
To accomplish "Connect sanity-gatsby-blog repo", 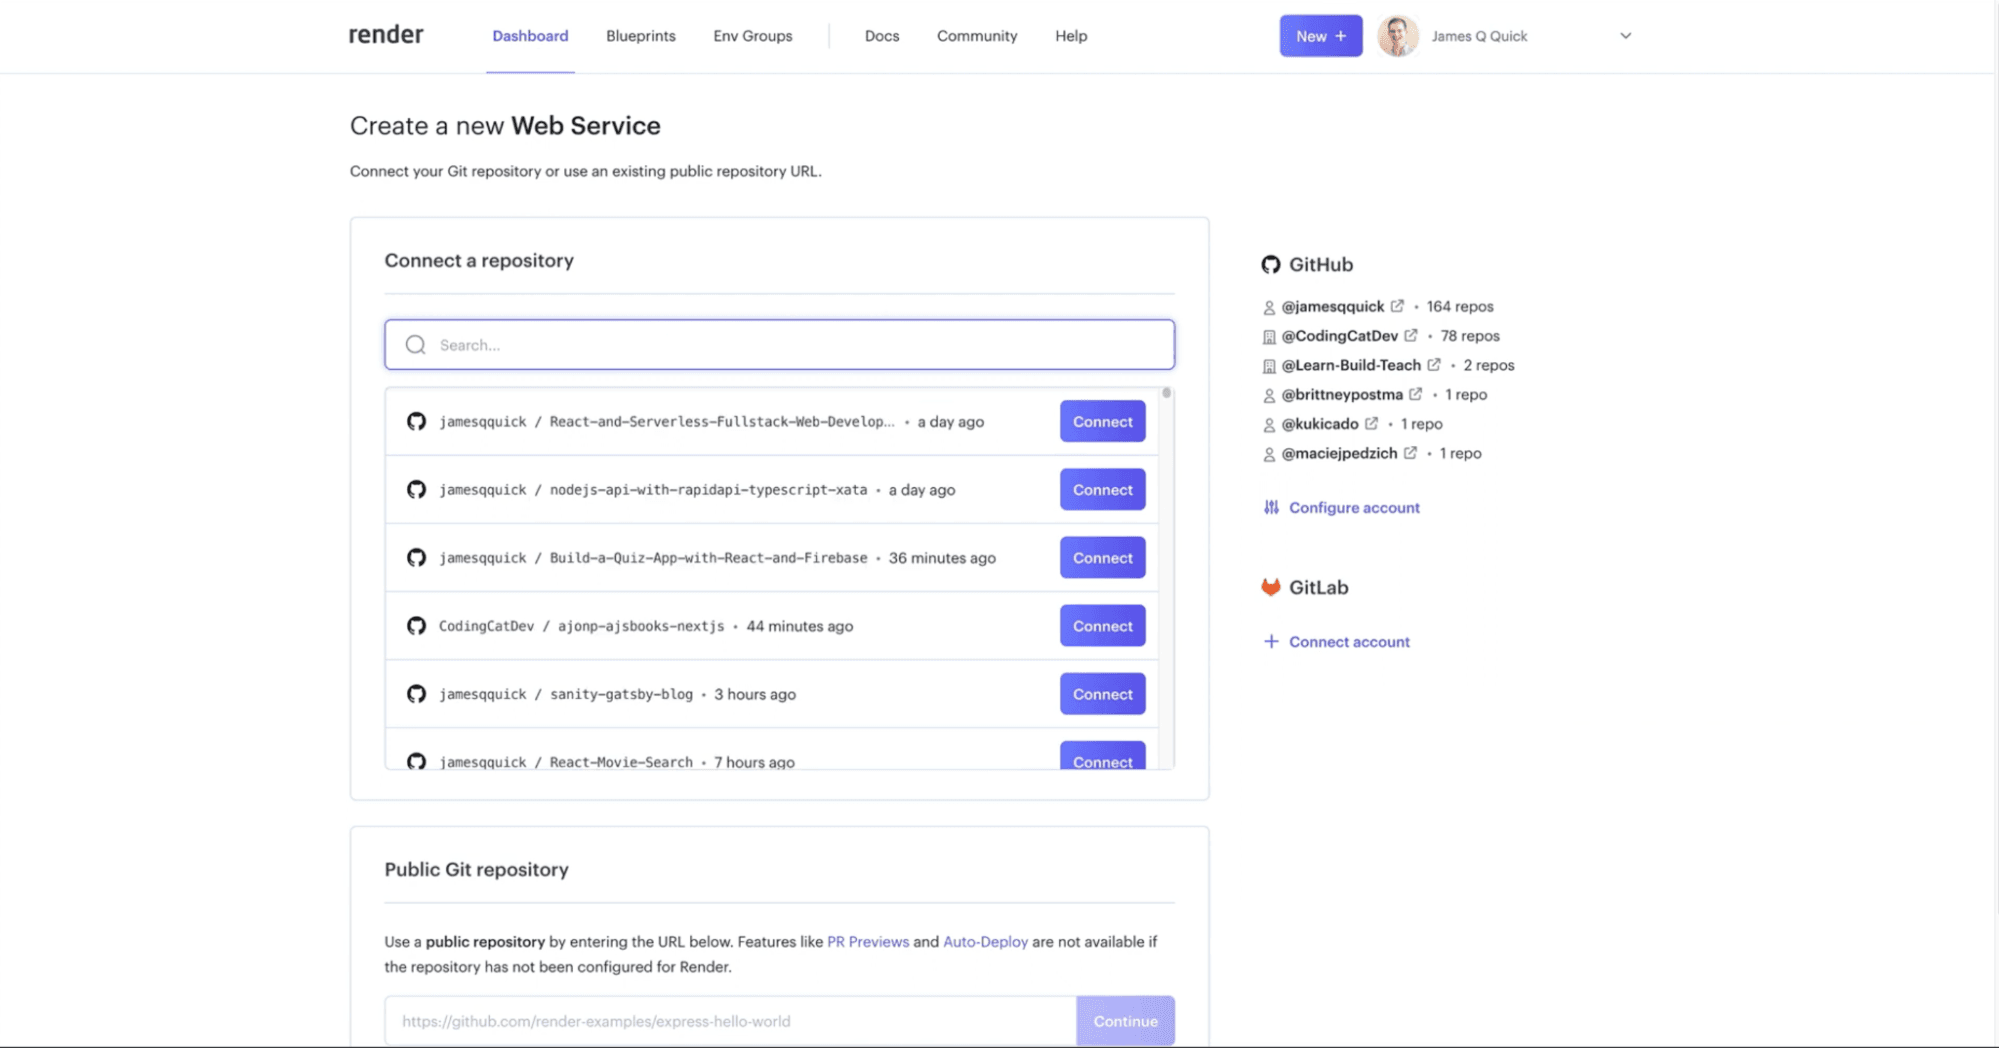I will 1103,694.
